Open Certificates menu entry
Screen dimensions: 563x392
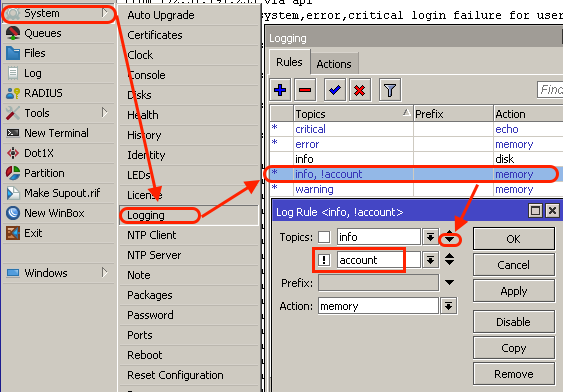click(x=189, y=35)
